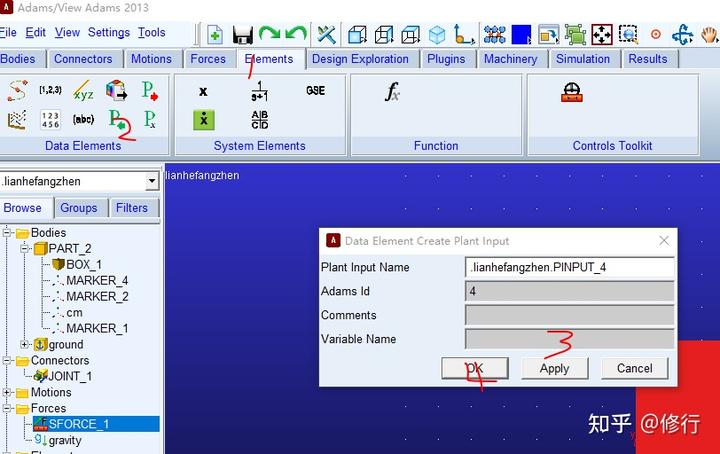Collapse the Connectors tree folder
The image size is (720, 454).
(7, 360)
